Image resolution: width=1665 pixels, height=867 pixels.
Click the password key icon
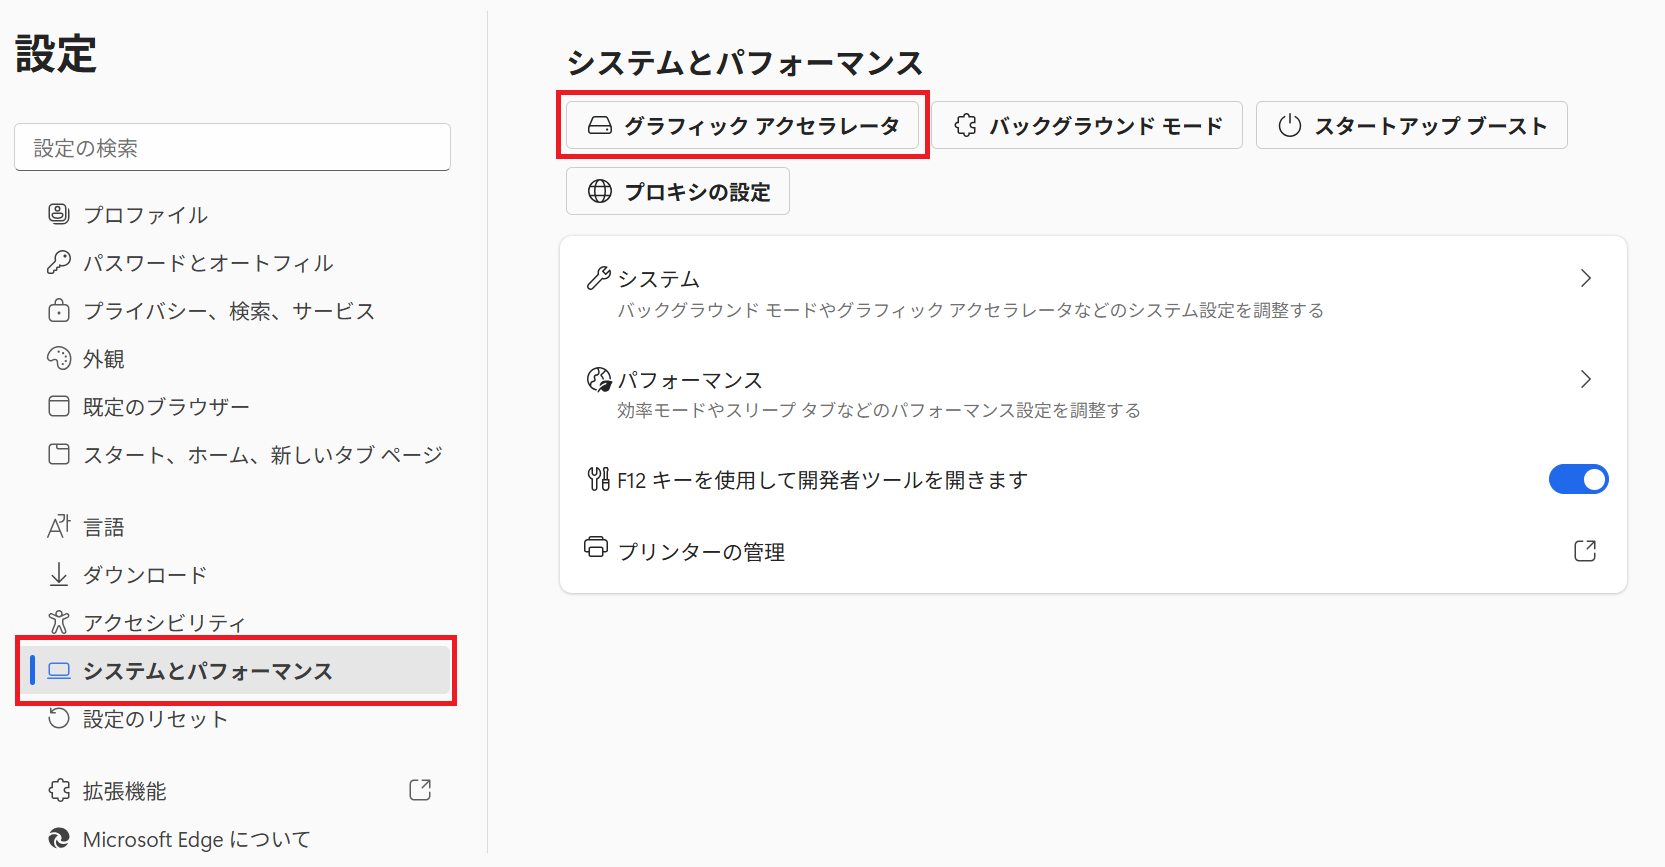pos(59,262)
